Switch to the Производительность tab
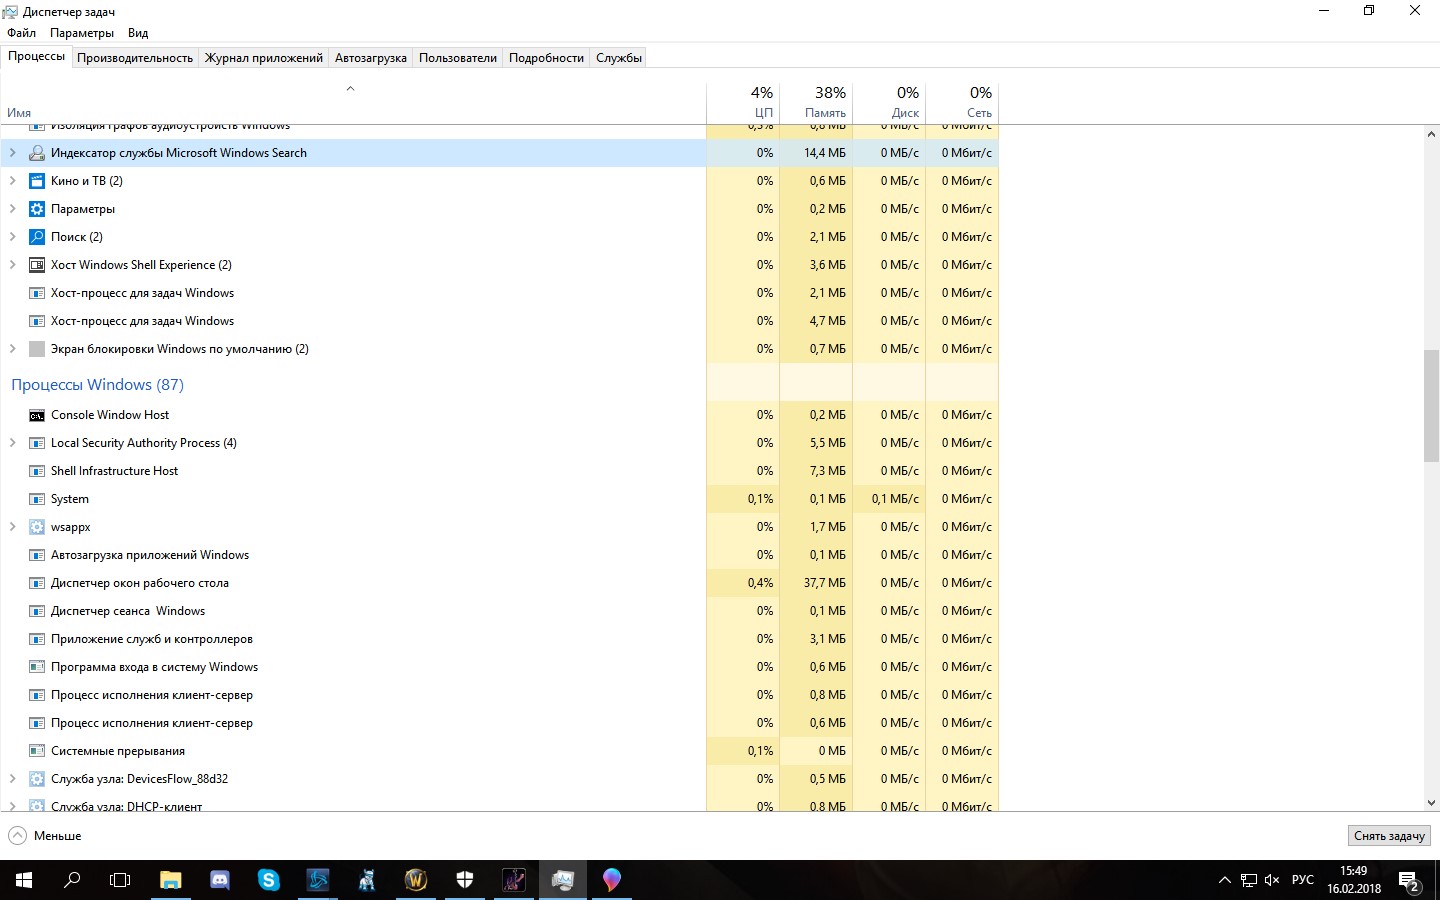Screen dimensions: 1440x900 click(x=135, y=58)
